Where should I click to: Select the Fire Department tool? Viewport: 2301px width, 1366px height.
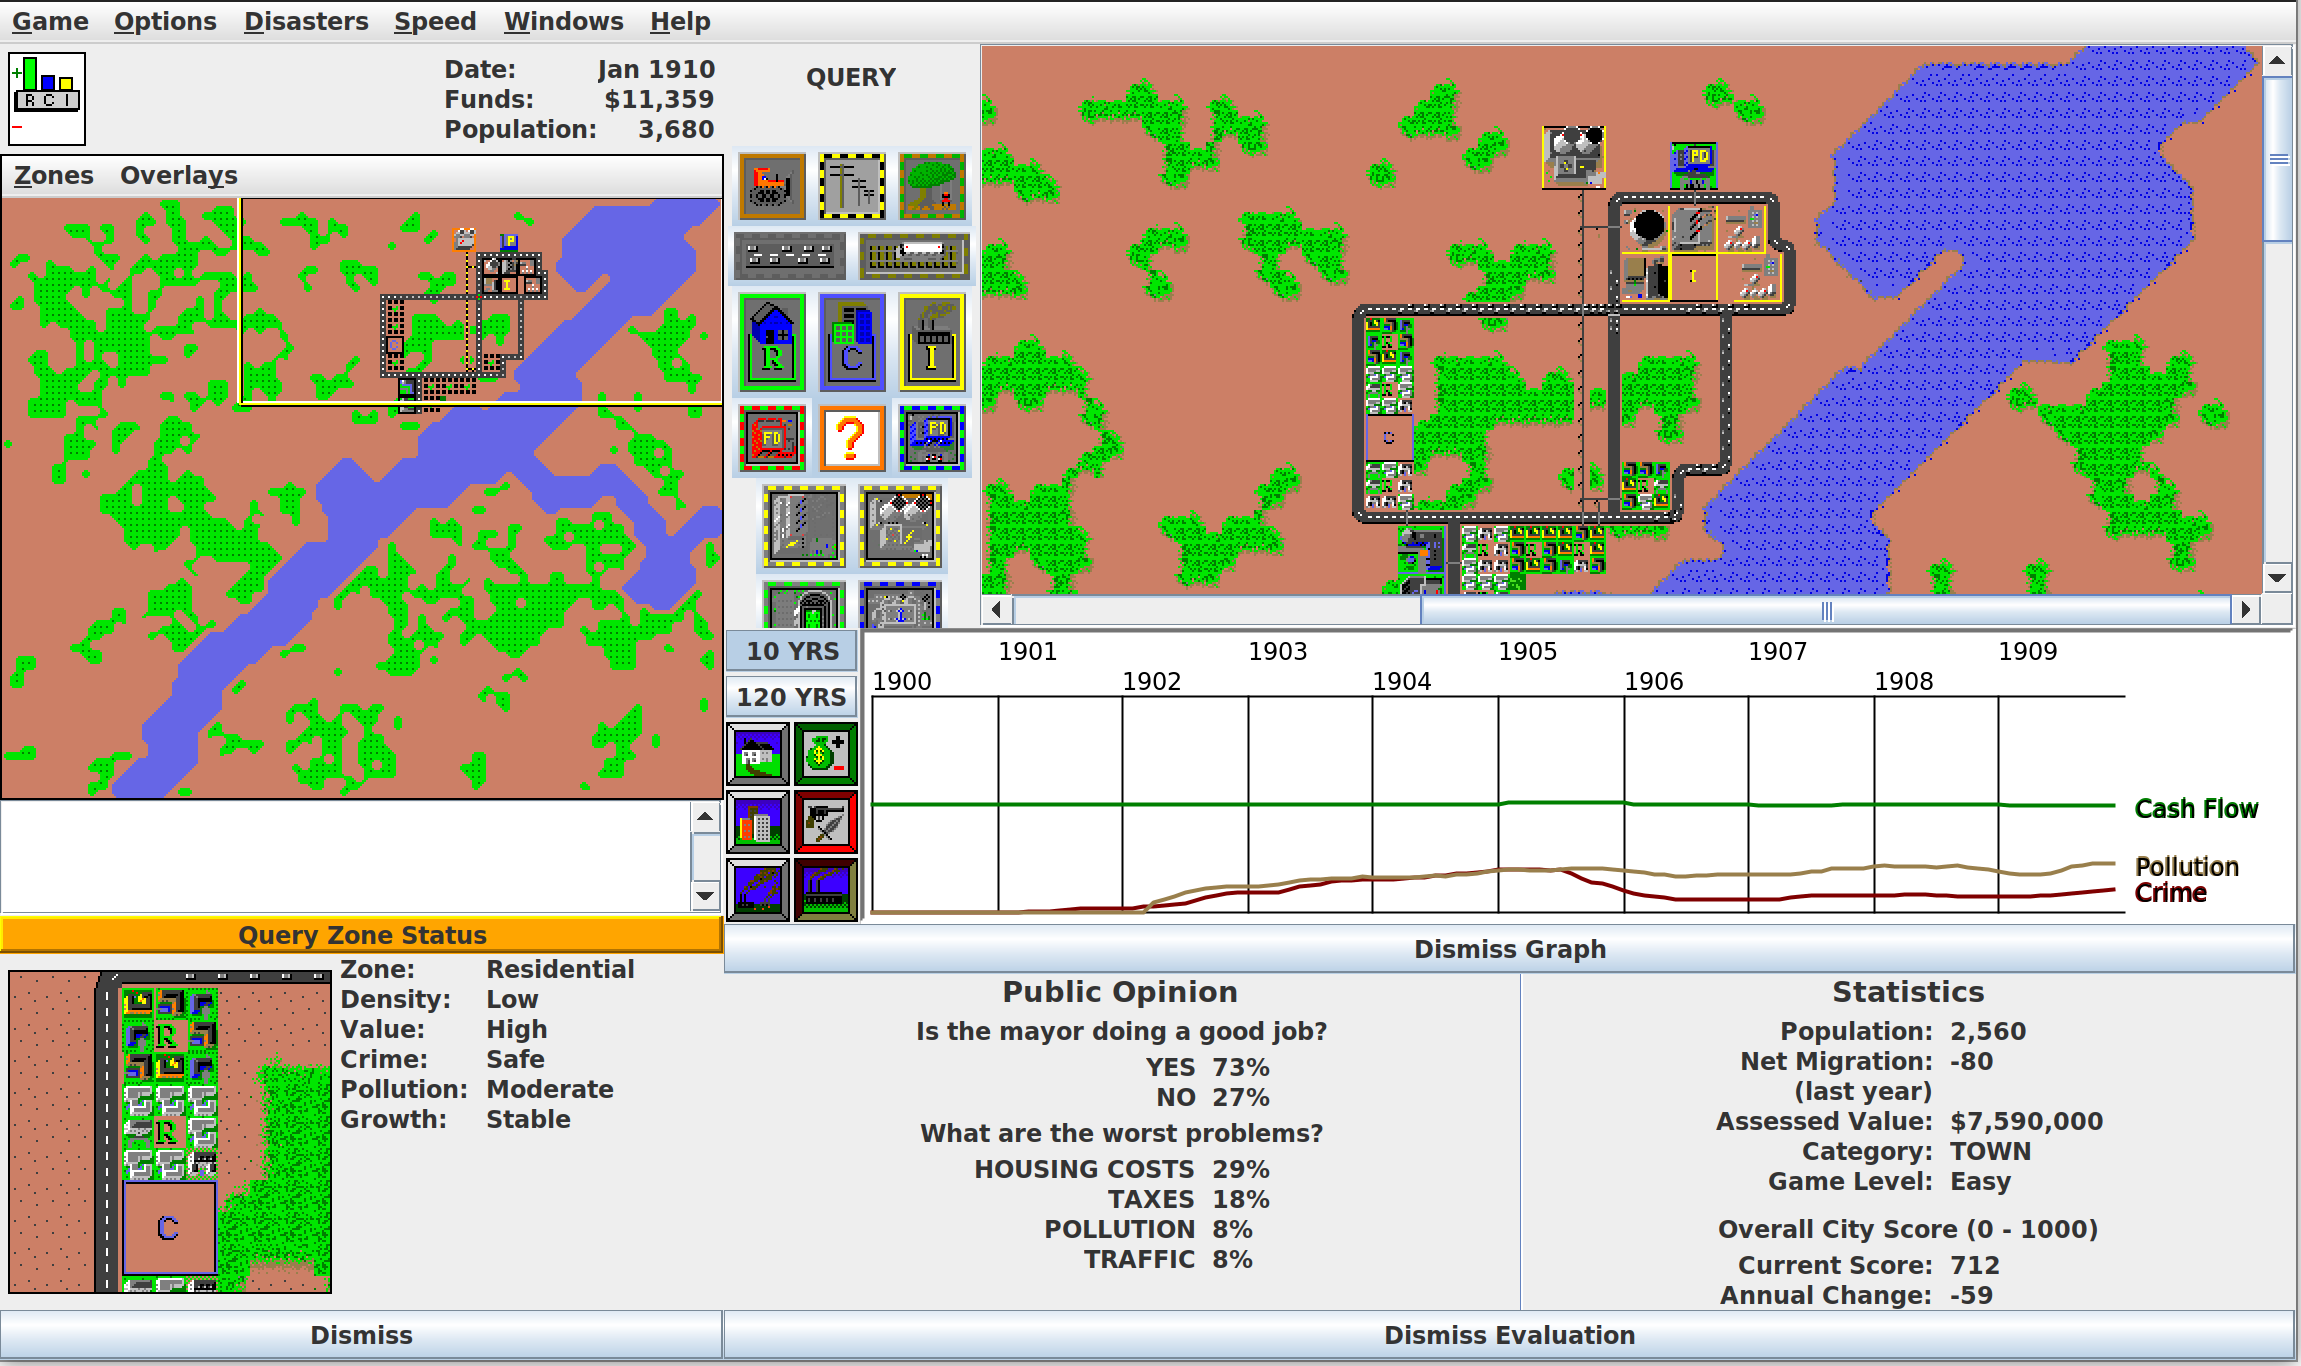[771, 438]
